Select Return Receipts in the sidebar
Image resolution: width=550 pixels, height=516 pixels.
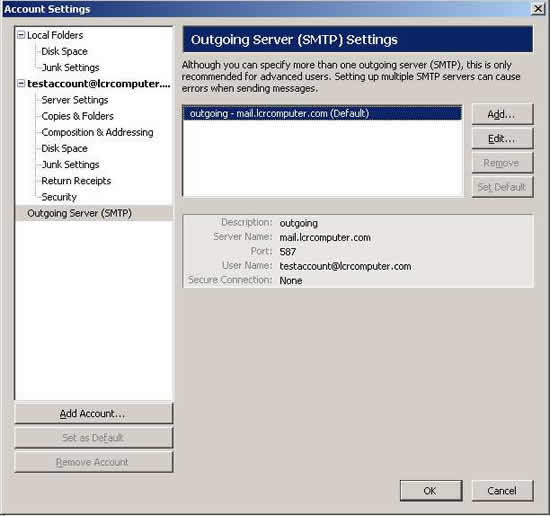76,181
